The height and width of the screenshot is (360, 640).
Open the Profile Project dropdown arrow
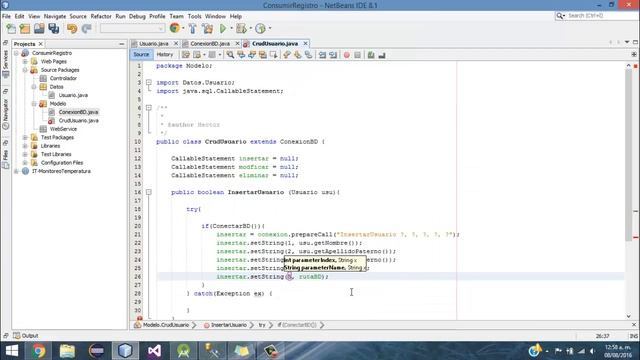point(270,29)
